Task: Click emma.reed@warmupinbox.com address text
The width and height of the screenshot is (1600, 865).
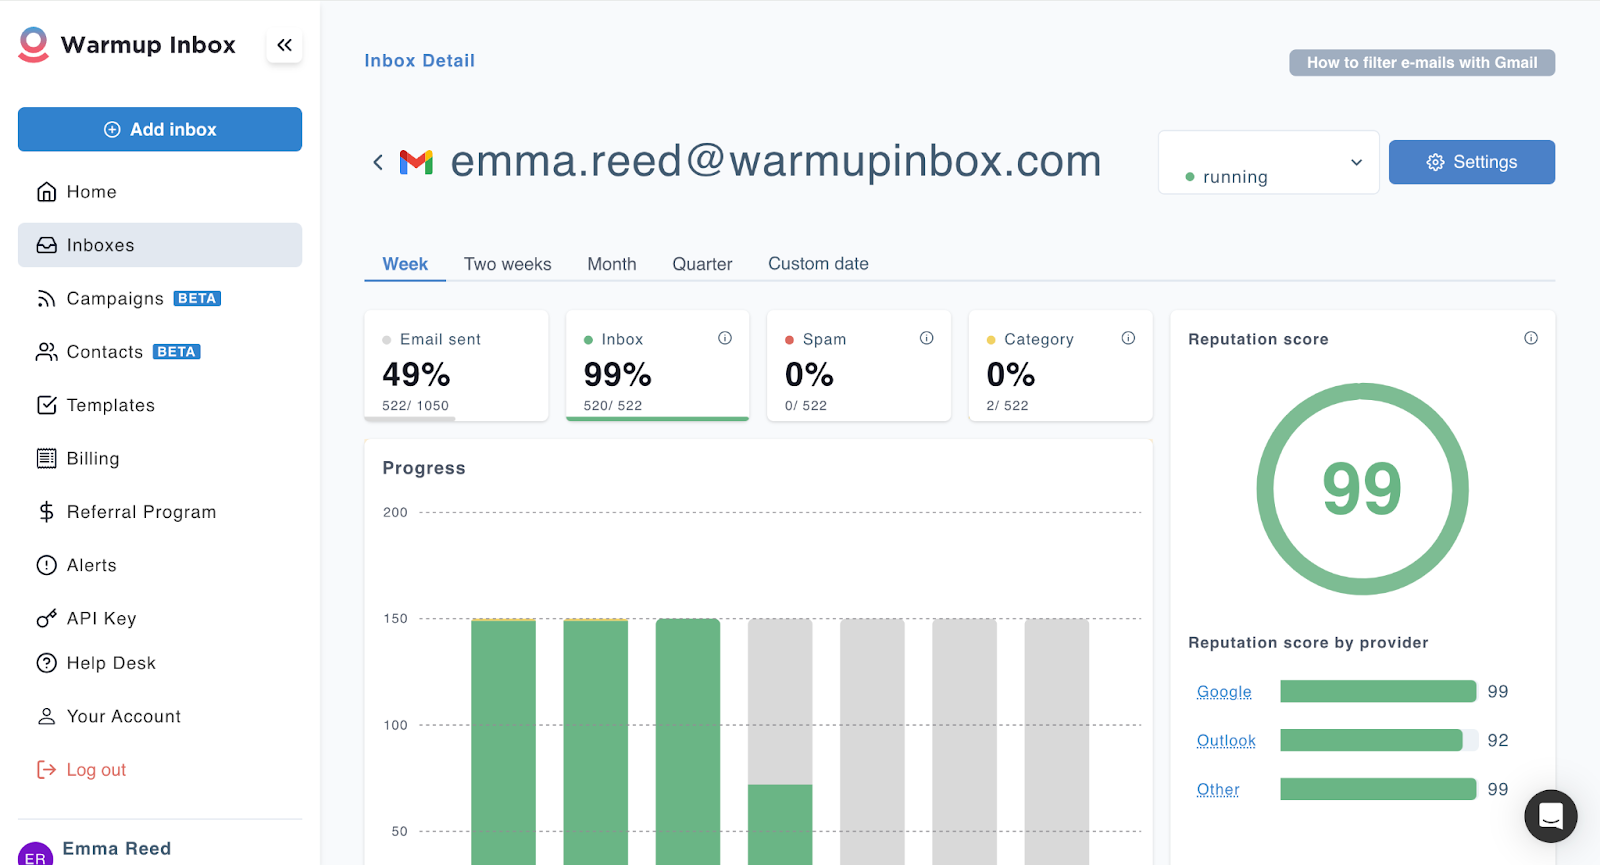Action: (776, 161)
